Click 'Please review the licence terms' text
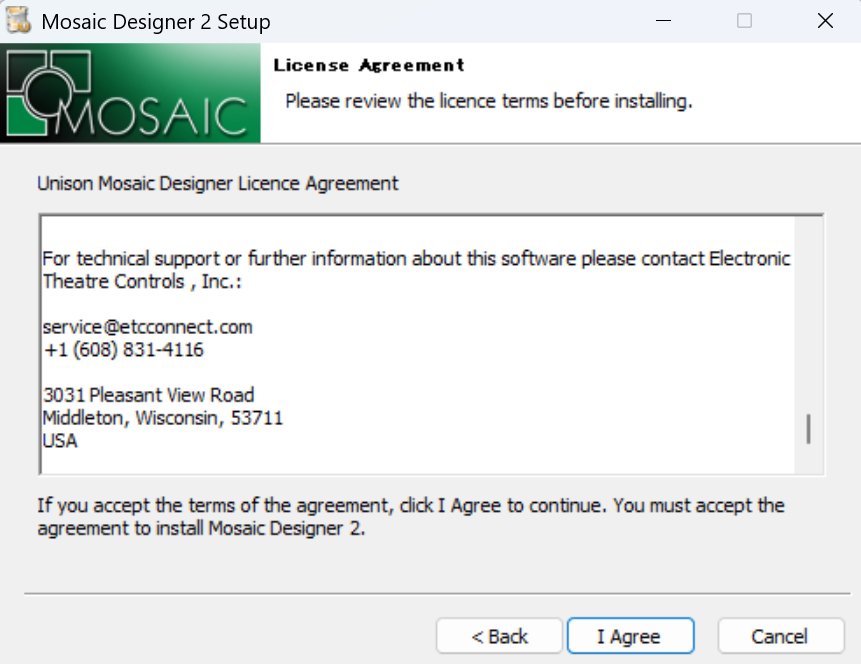Viewport: 861px width, 664px height. pyautogui.click(x=489, y=102)
